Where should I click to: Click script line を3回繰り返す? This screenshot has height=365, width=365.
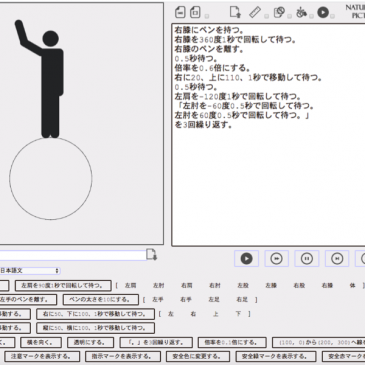pyautogui.click(x=203, y=125)
